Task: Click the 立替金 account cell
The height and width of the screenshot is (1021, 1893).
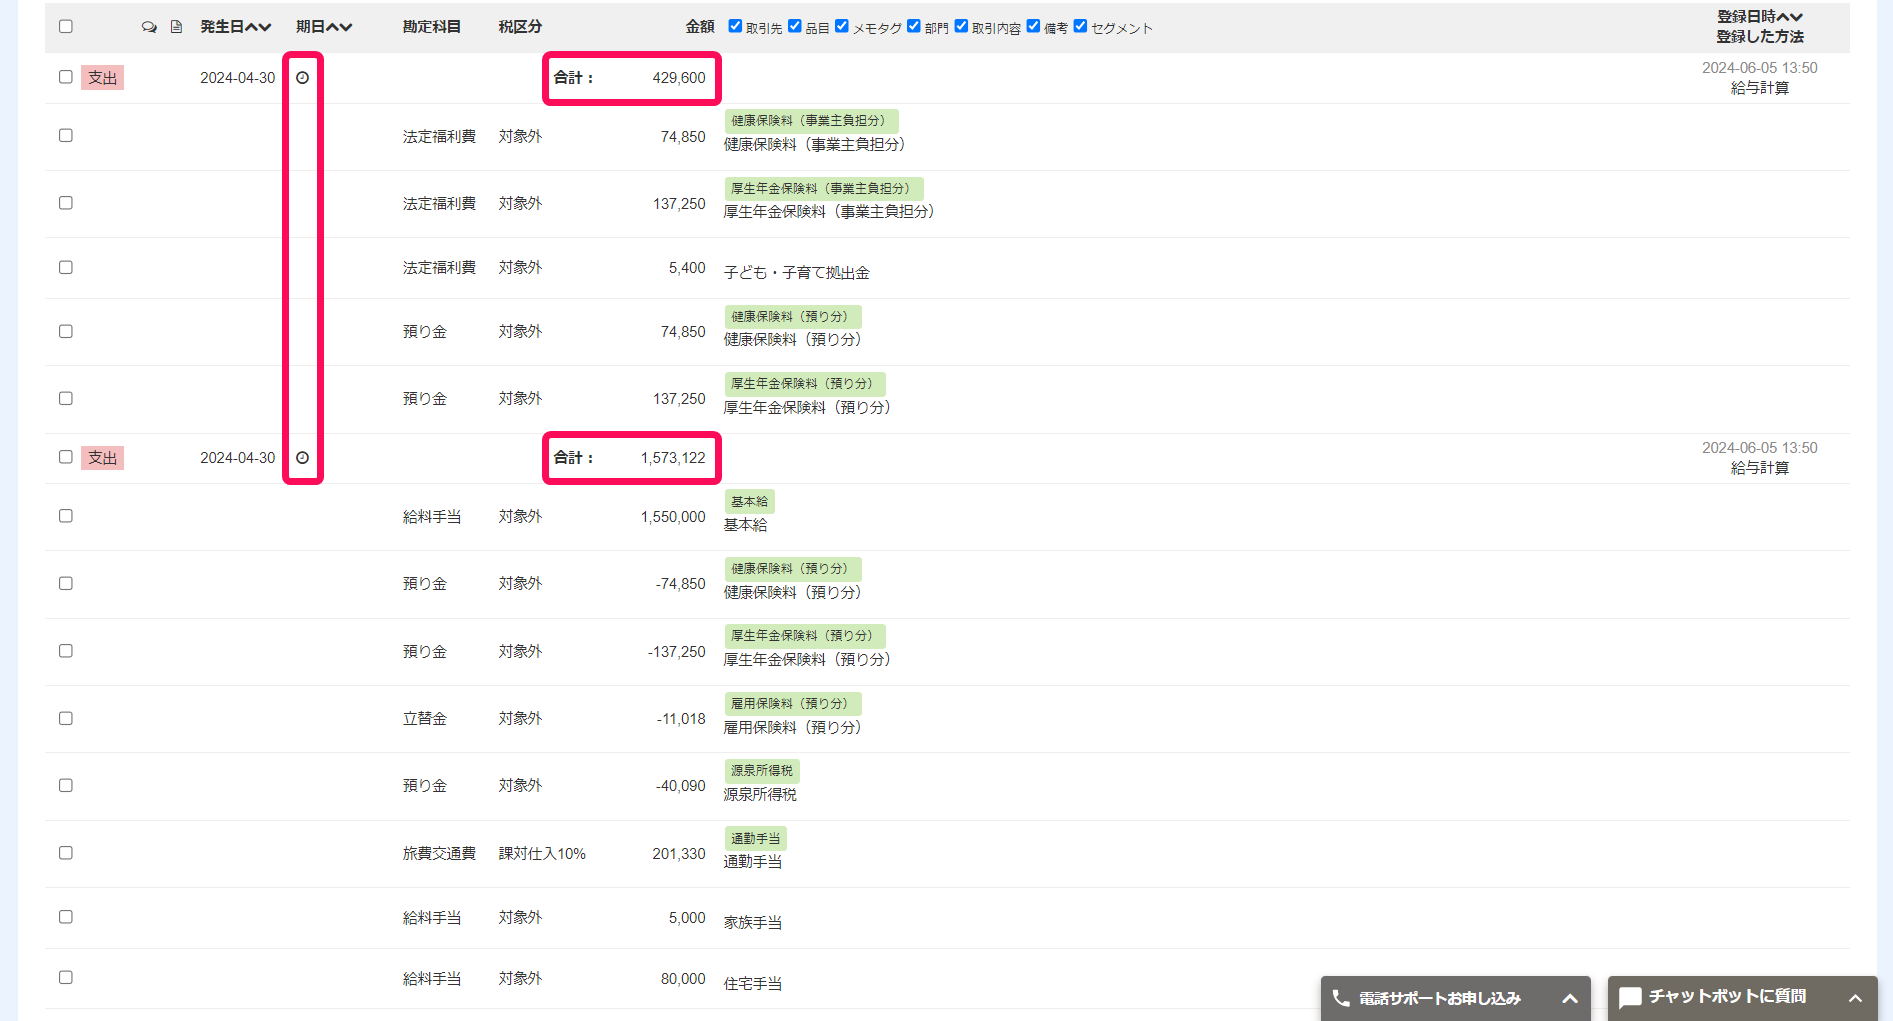Action: click(x=425, y=719)
